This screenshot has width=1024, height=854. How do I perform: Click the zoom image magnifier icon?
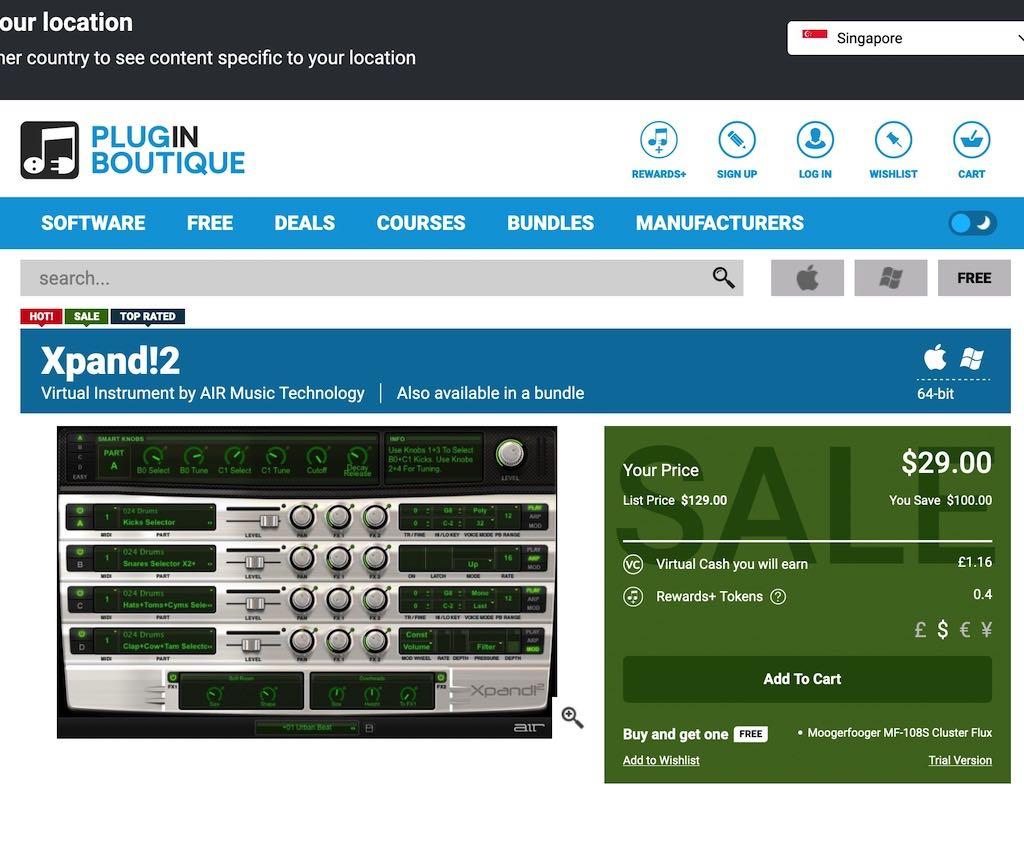[572, 717]
